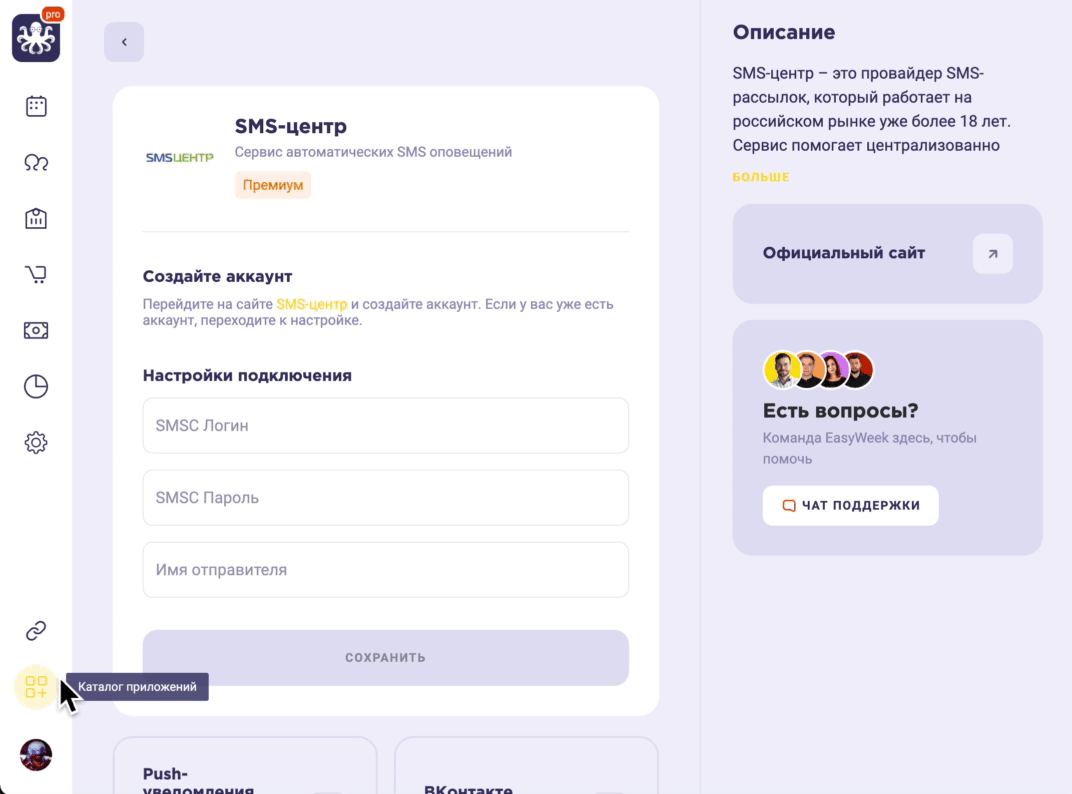Image resolution: width=1072 pixels, height=794 pixels.
Task: Open the clients icon in sidebar
Action: coord(36,162)
